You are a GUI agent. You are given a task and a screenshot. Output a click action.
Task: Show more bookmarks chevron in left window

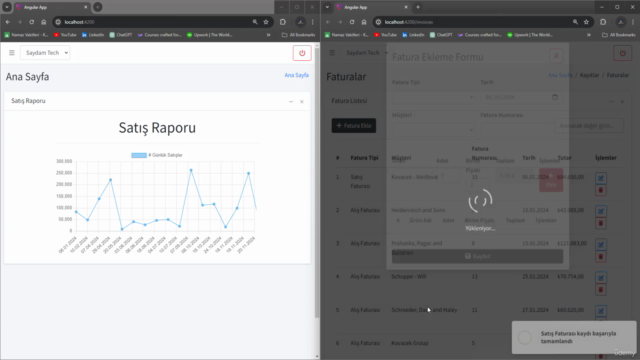269,35
